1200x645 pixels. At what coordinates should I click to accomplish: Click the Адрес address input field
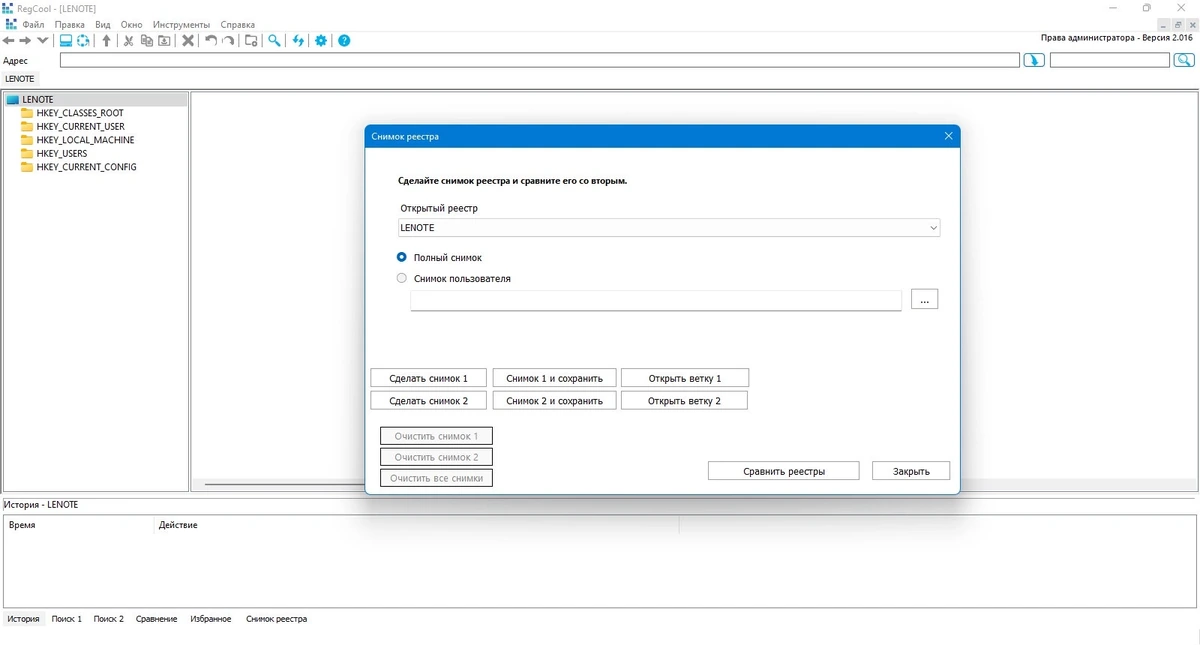[x=540, y=61]
